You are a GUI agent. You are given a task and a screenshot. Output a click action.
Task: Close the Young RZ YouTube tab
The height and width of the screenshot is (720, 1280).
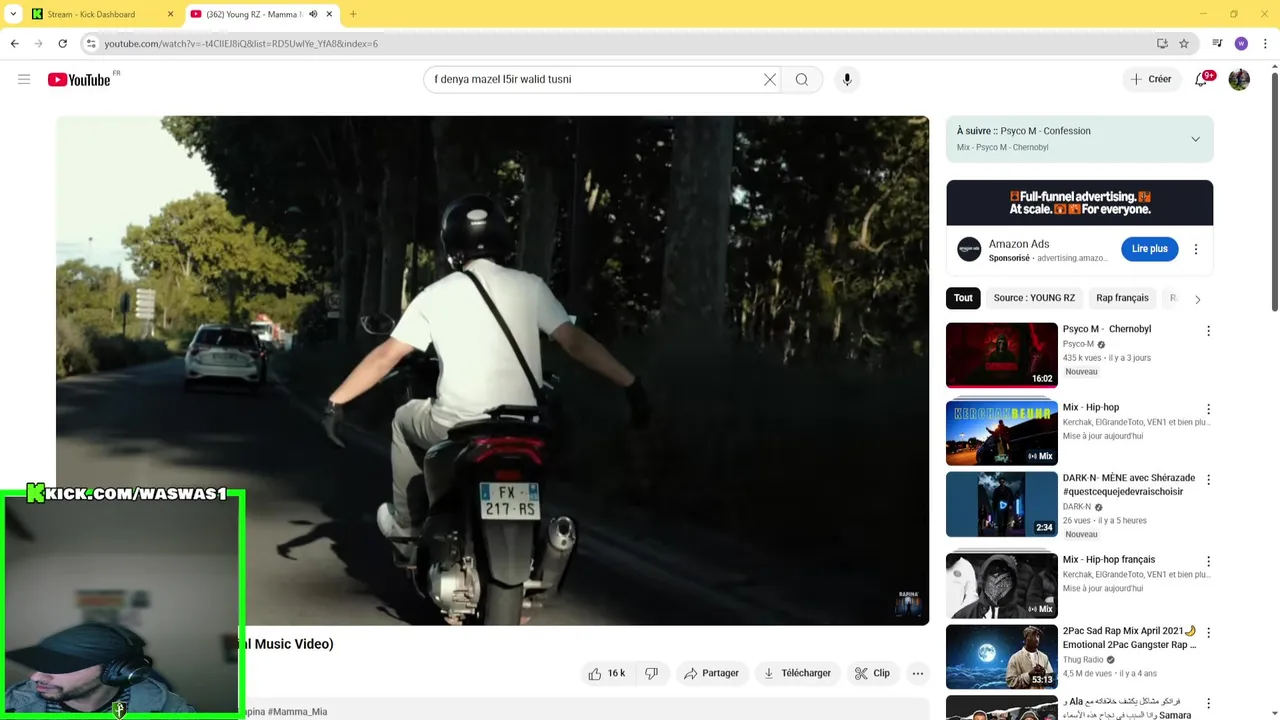click(329, 14)
